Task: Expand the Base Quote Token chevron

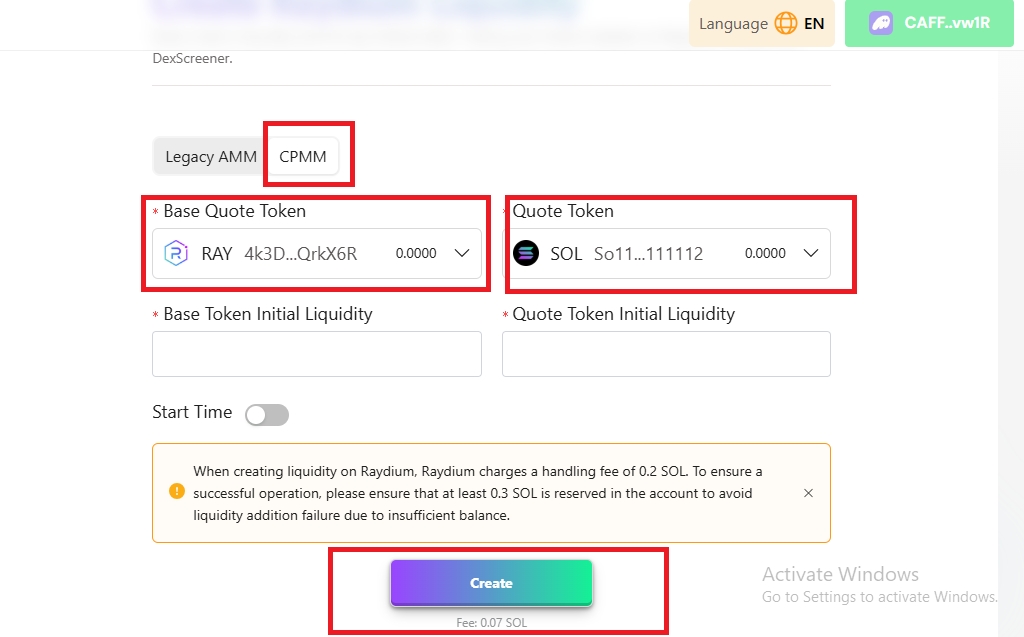Action: pyautogui.click(x=462, y=253)
